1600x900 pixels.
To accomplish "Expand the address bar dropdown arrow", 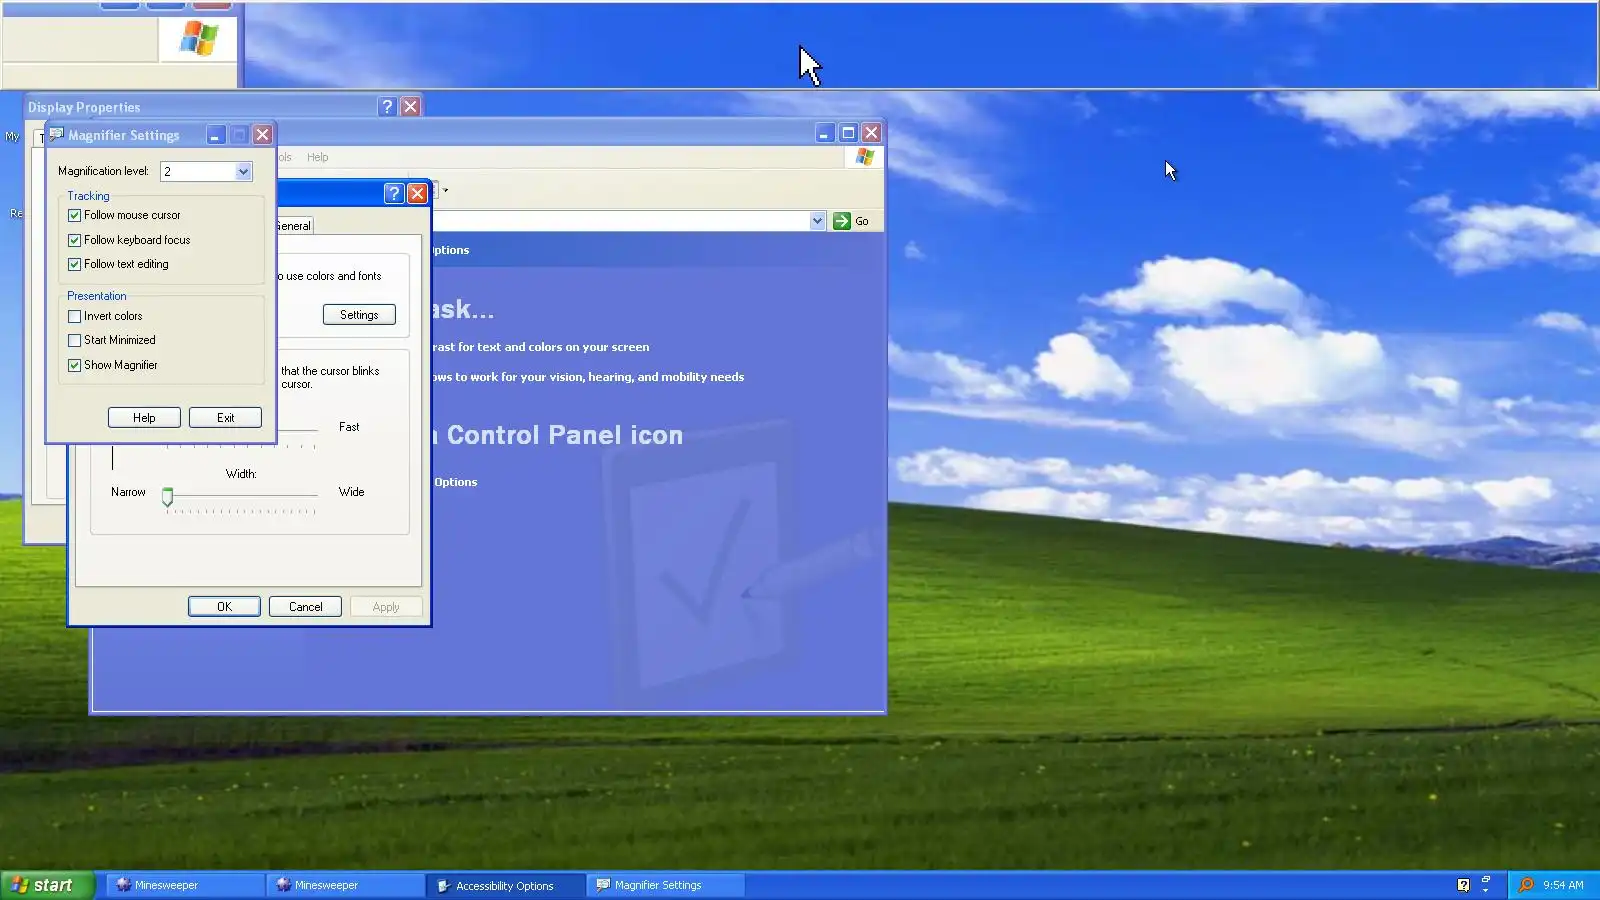I will [817, 221].
